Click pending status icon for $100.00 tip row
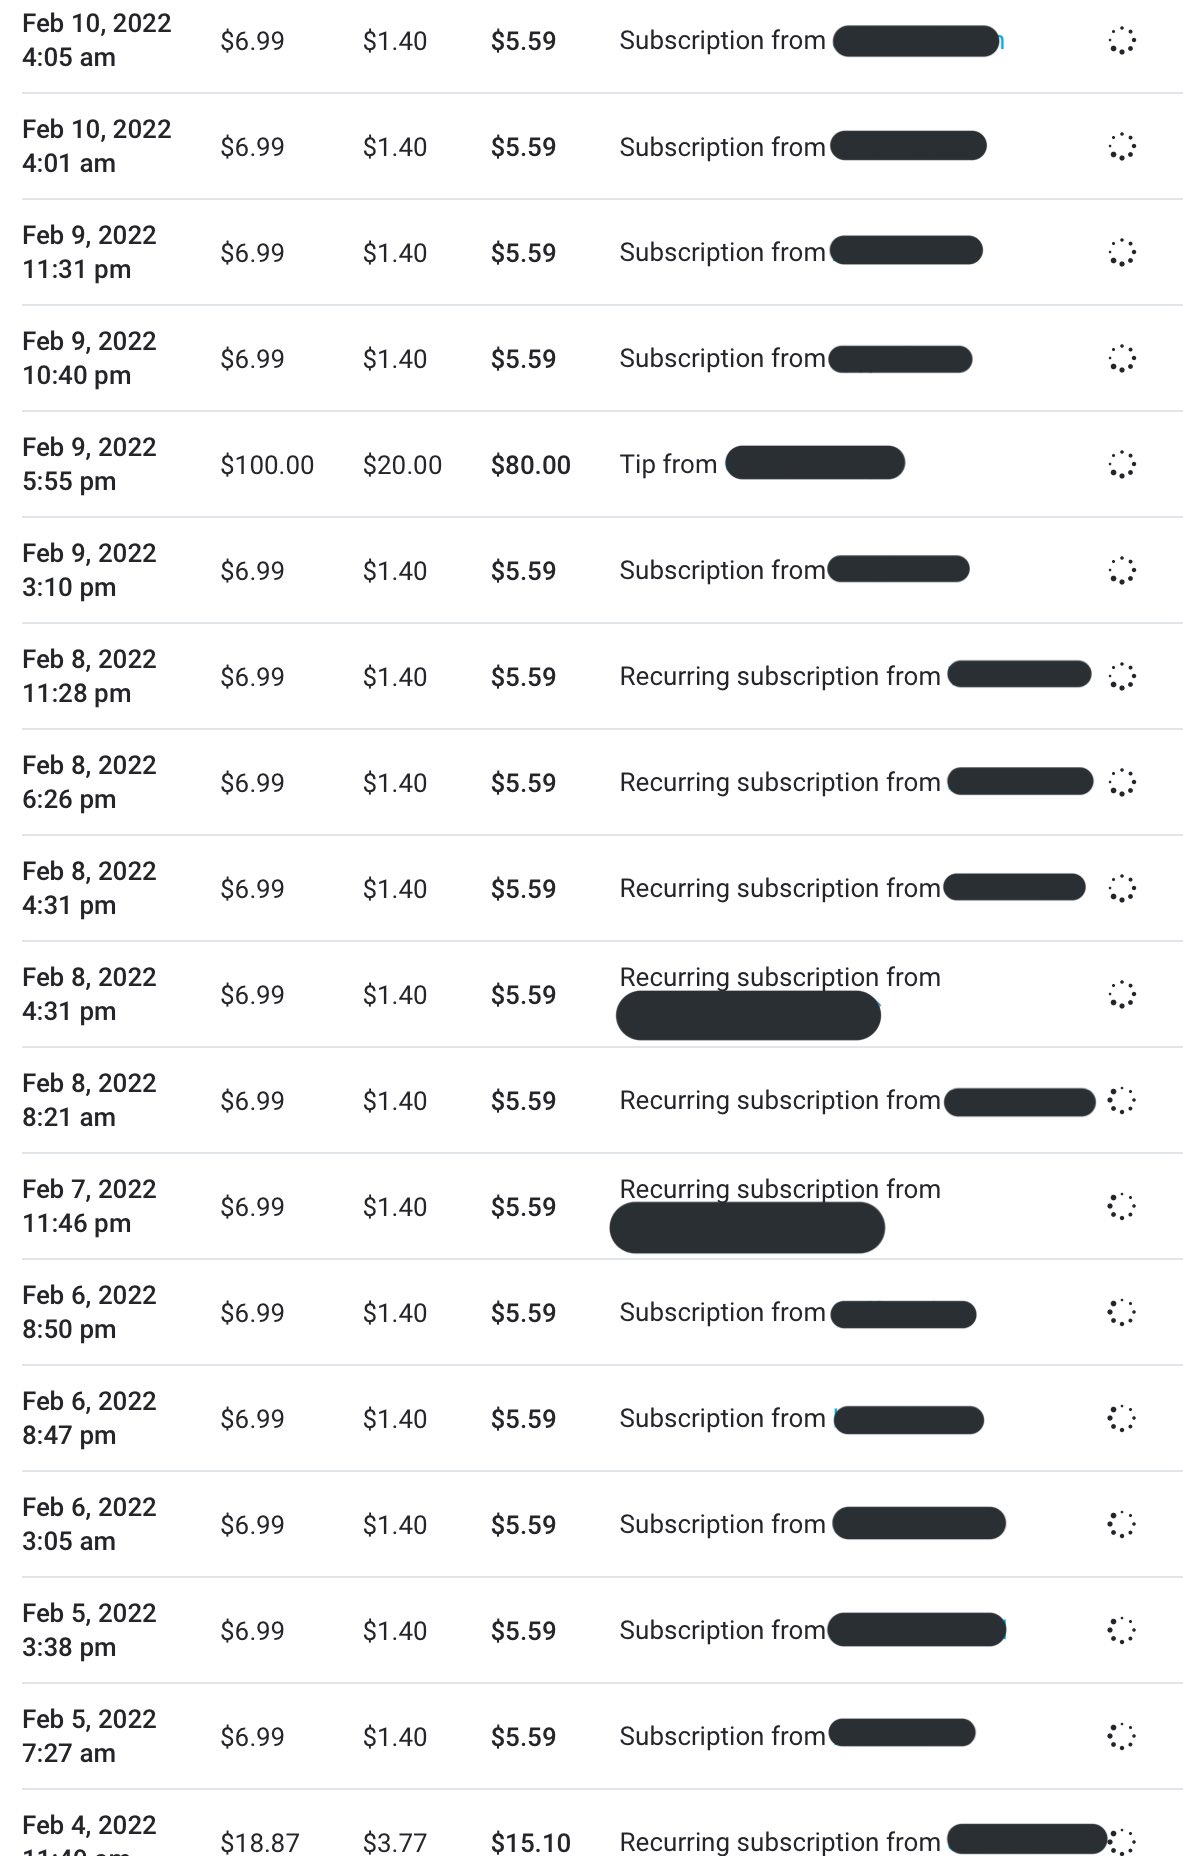This screenshot has width=1183, height=1856. [x=1122, y=465]
